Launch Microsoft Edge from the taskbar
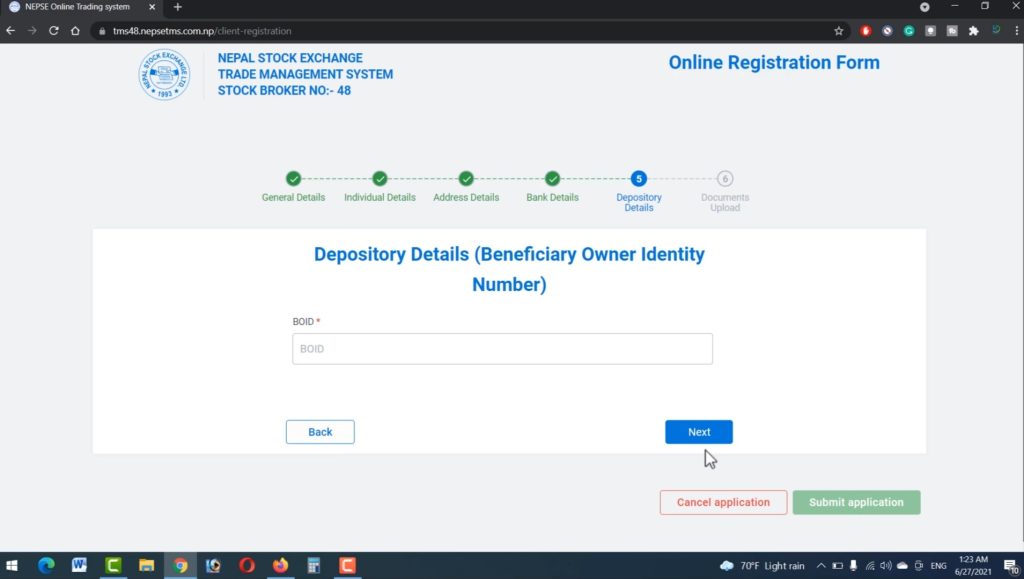 coord(46,565)
